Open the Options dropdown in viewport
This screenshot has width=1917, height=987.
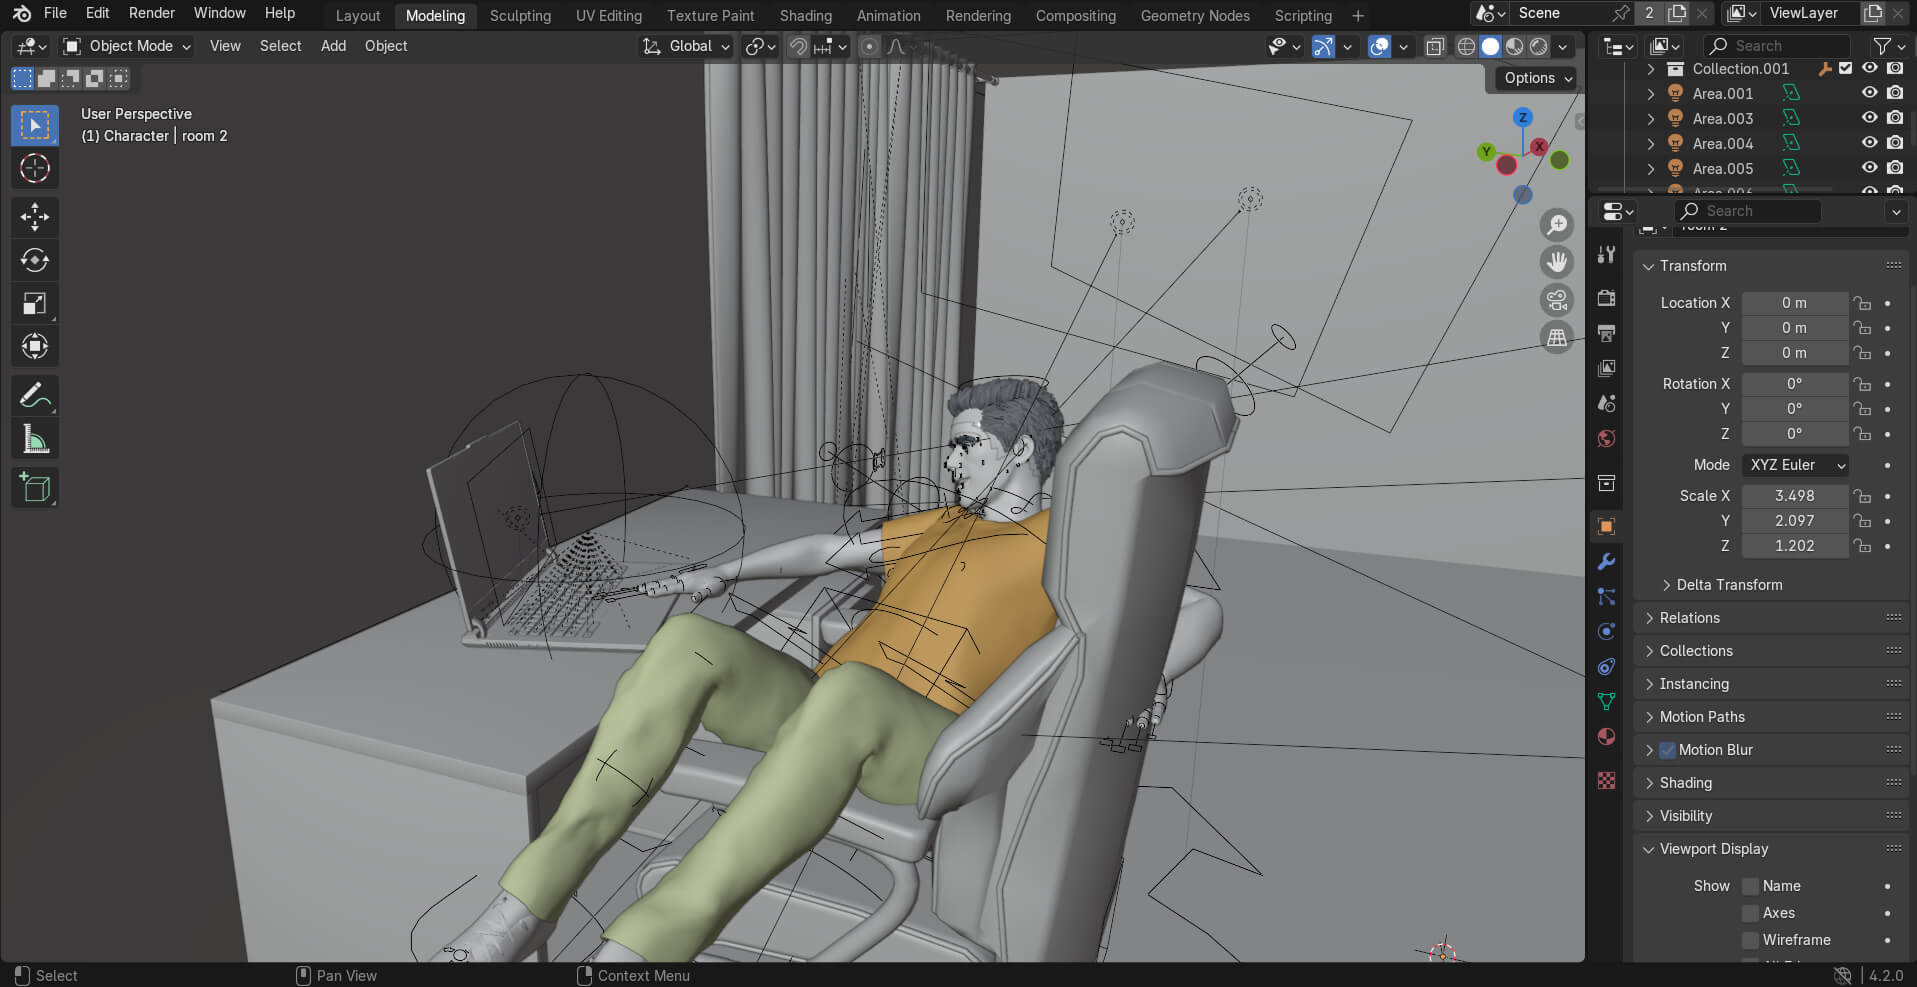point(1537,78)
